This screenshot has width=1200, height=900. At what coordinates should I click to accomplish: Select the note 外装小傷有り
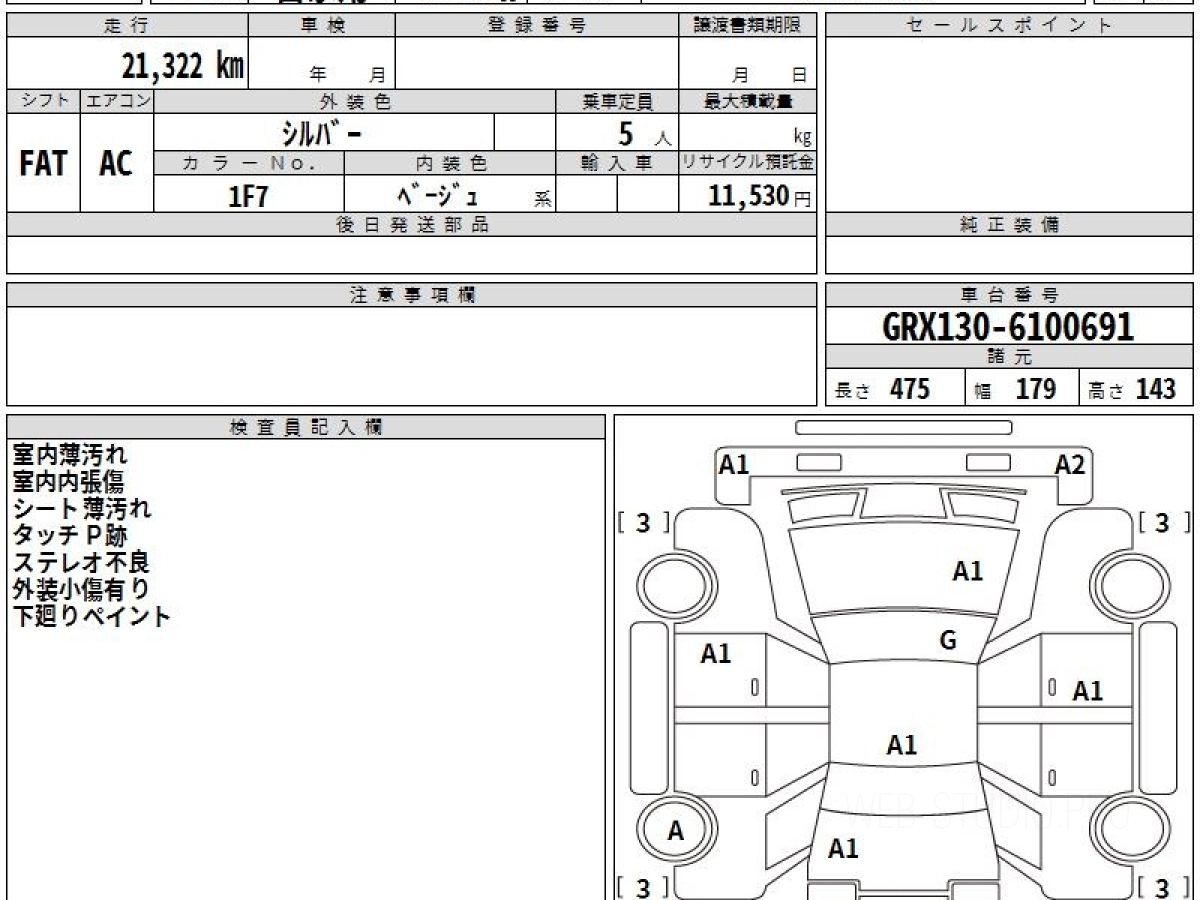[81, 590]
